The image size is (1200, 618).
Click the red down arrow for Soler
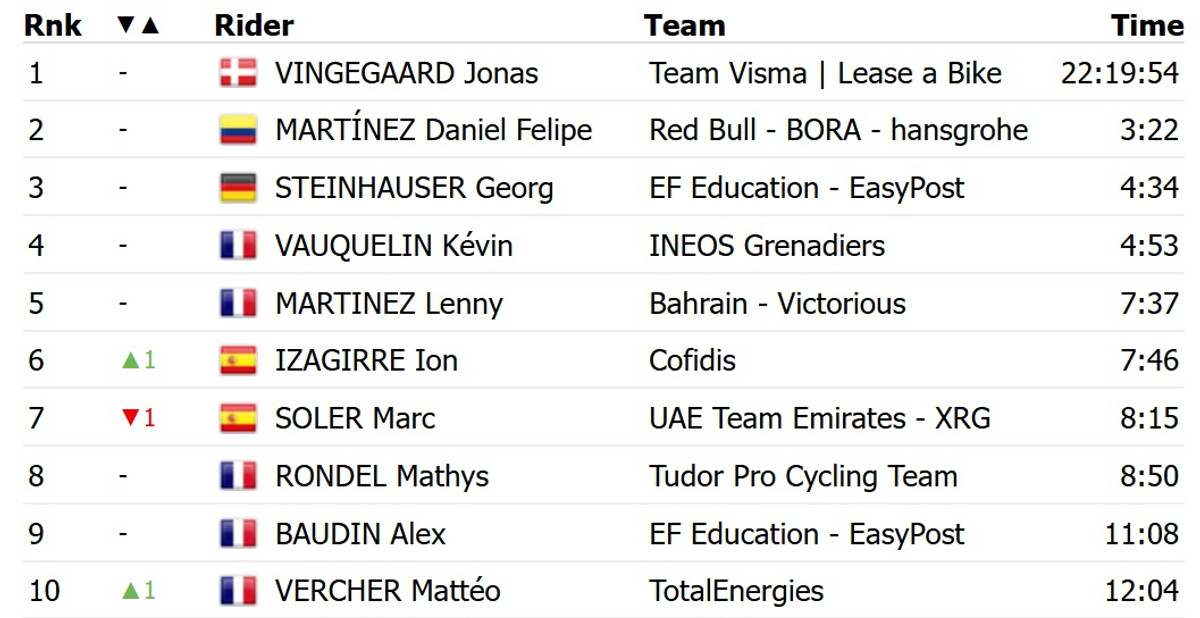coord(128,418)
